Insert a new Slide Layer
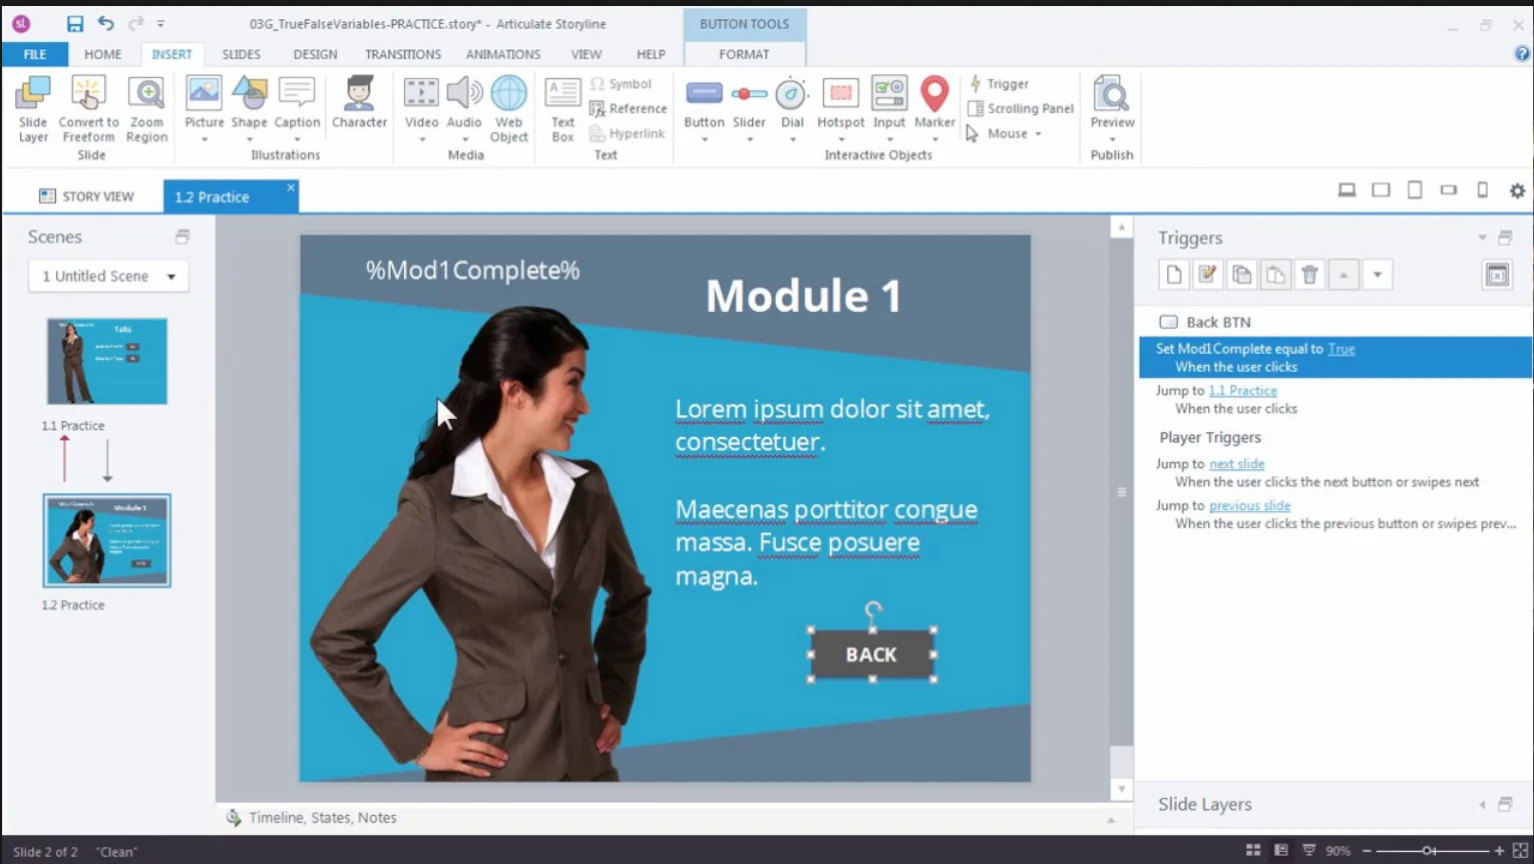The height and width of the screenshot is (864, 1534). (33, 109)
